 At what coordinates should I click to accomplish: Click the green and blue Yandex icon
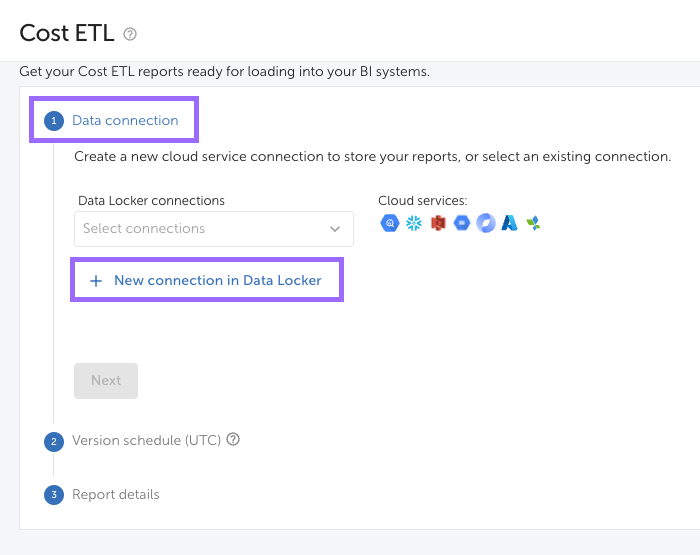[534, 223]
